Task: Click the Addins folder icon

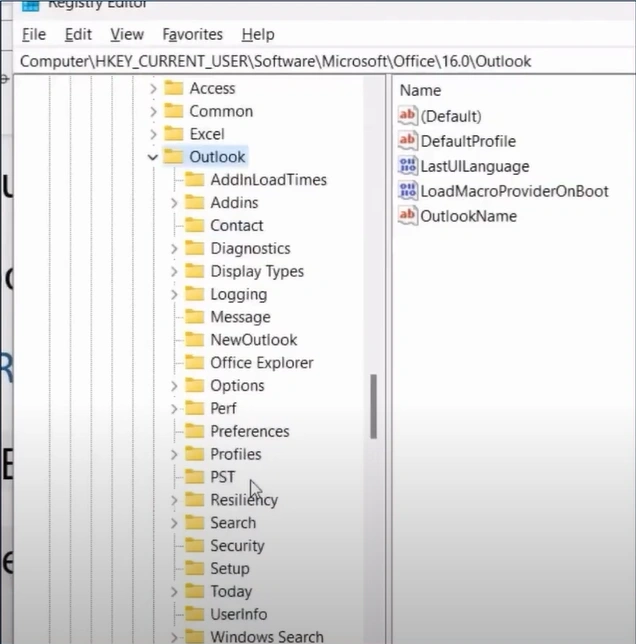Action: [x=194, y=202]
